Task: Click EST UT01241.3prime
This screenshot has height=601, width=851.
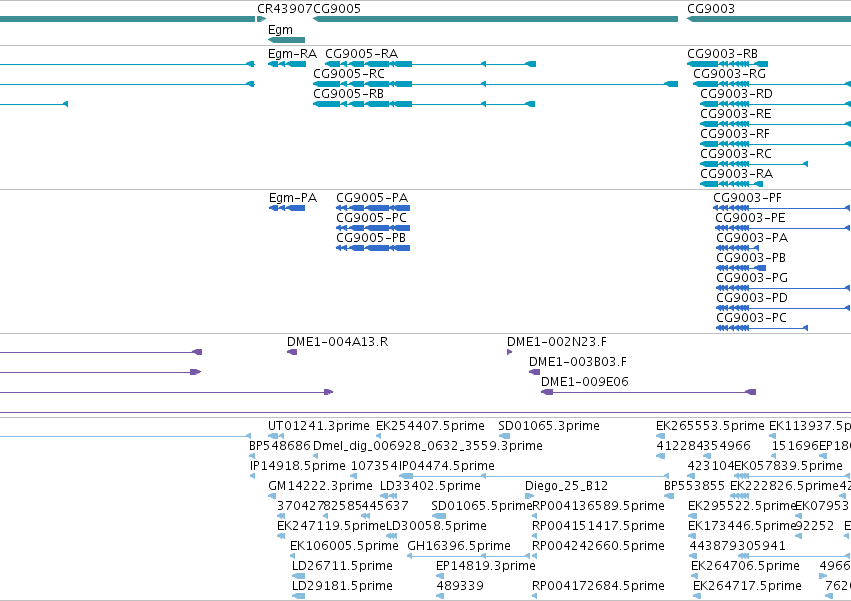Action: click(x=276, y=436)
